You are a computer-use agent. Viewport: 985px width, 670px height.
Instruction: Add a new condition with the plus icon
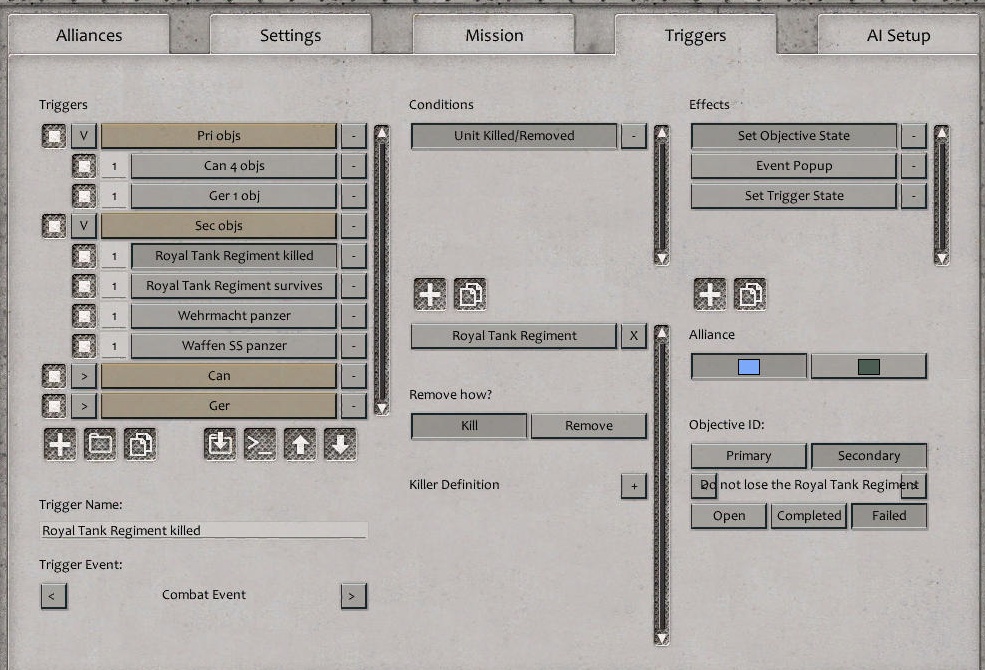click(x=429, y=294)
